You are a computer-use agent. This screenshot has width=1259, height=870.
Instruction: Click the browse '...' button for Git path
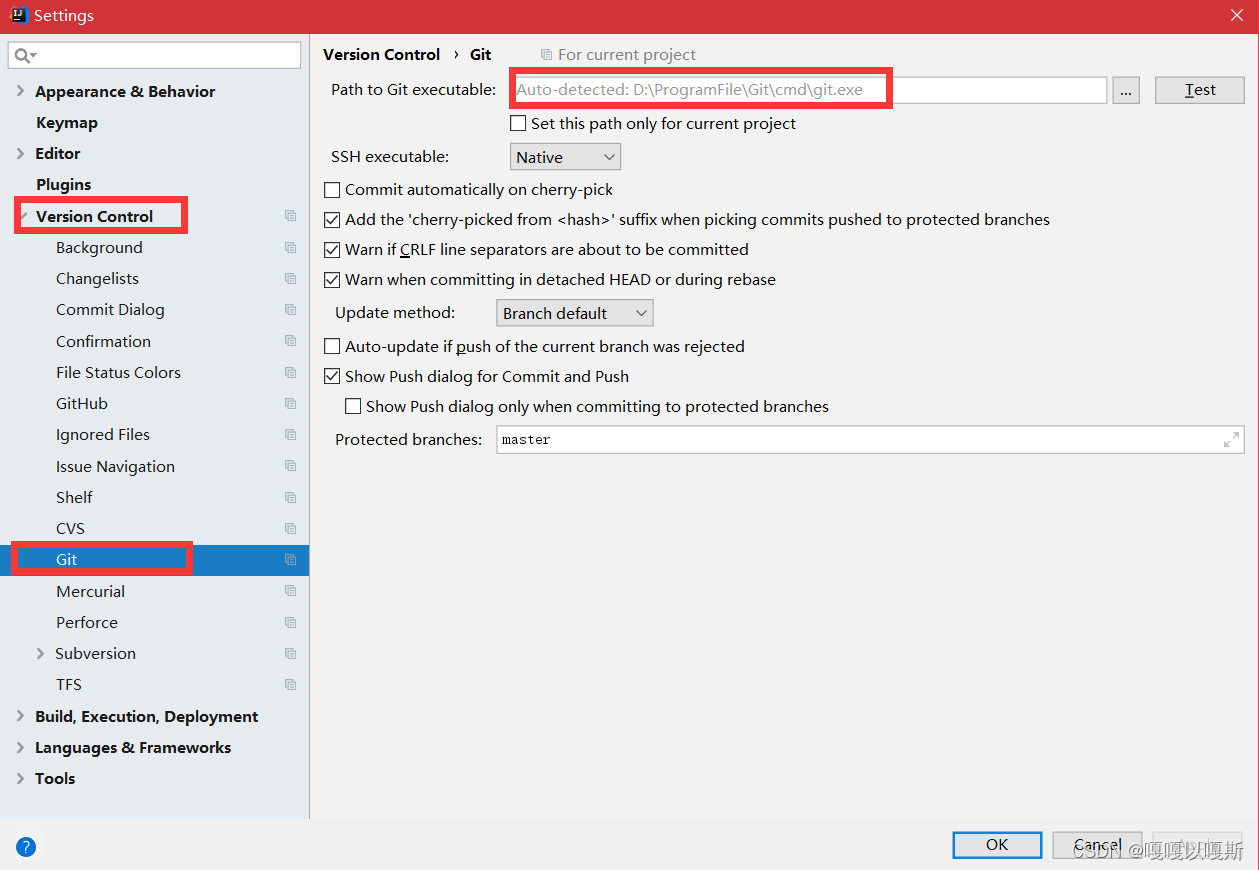(1126, 90)
